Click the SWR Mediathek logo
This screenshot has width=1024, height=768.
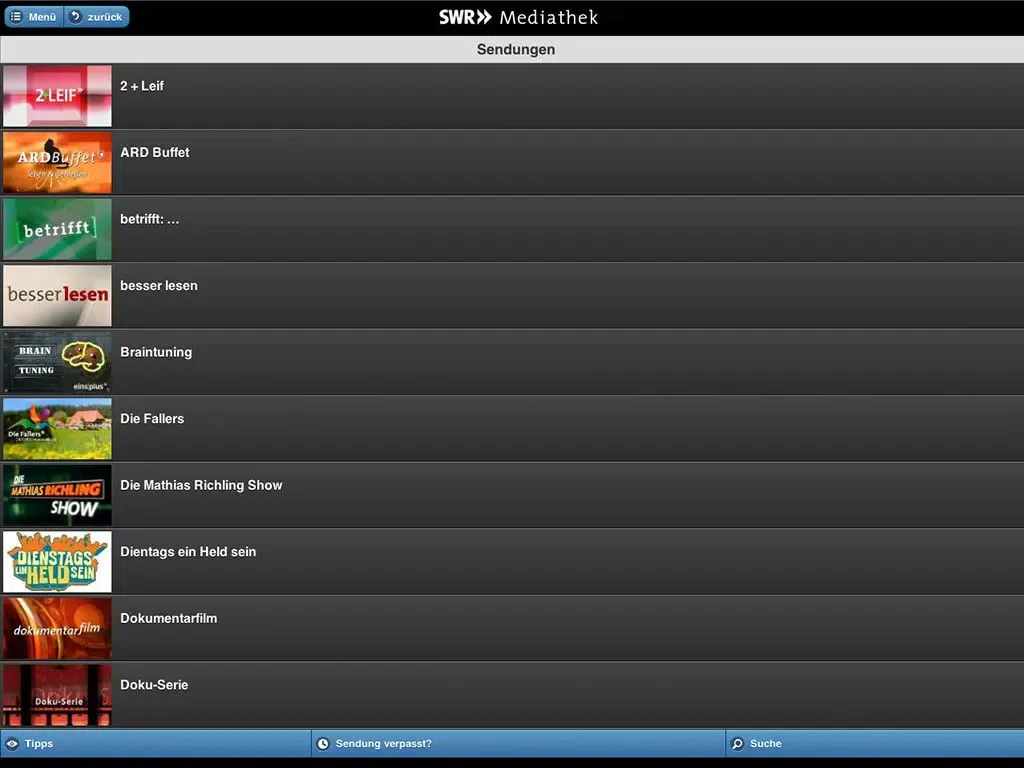click(519, 17)
